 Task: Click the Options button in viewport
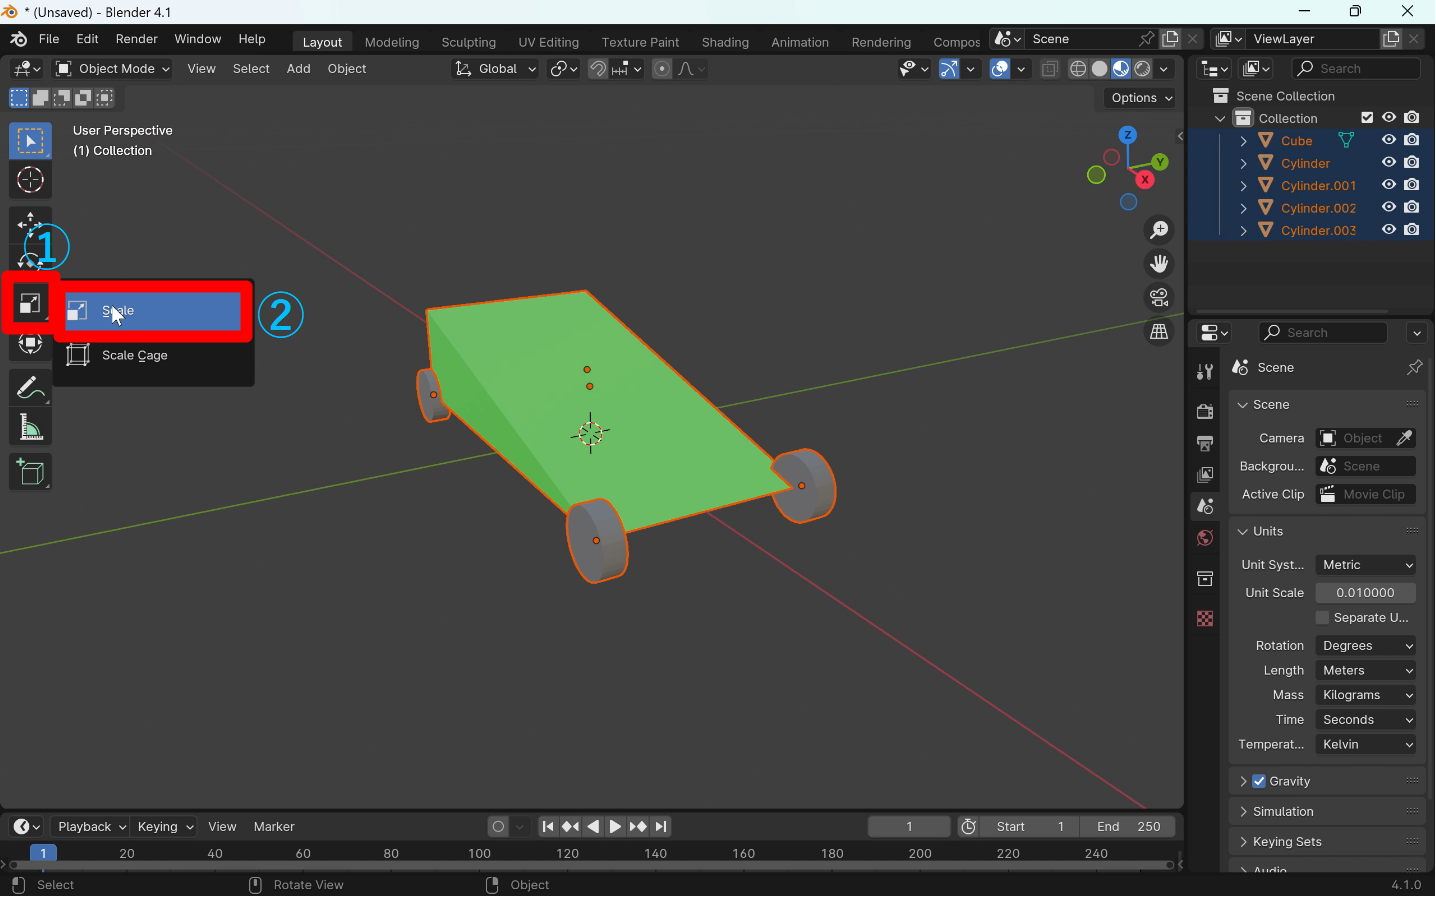tap(1142, 98)
